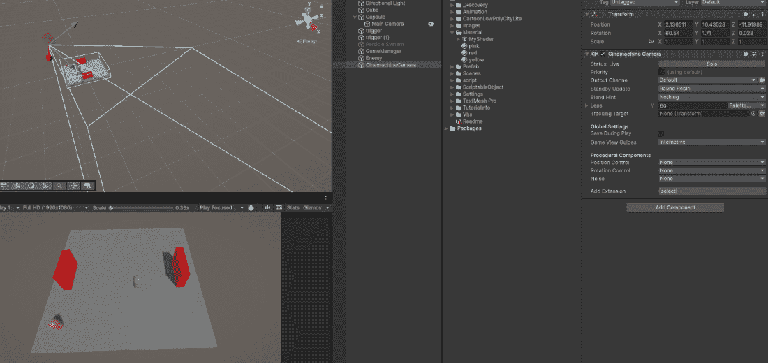Collapse the Capsule object in Hierarchy
This screenshot has height=363, width=768.
(355, 17)
